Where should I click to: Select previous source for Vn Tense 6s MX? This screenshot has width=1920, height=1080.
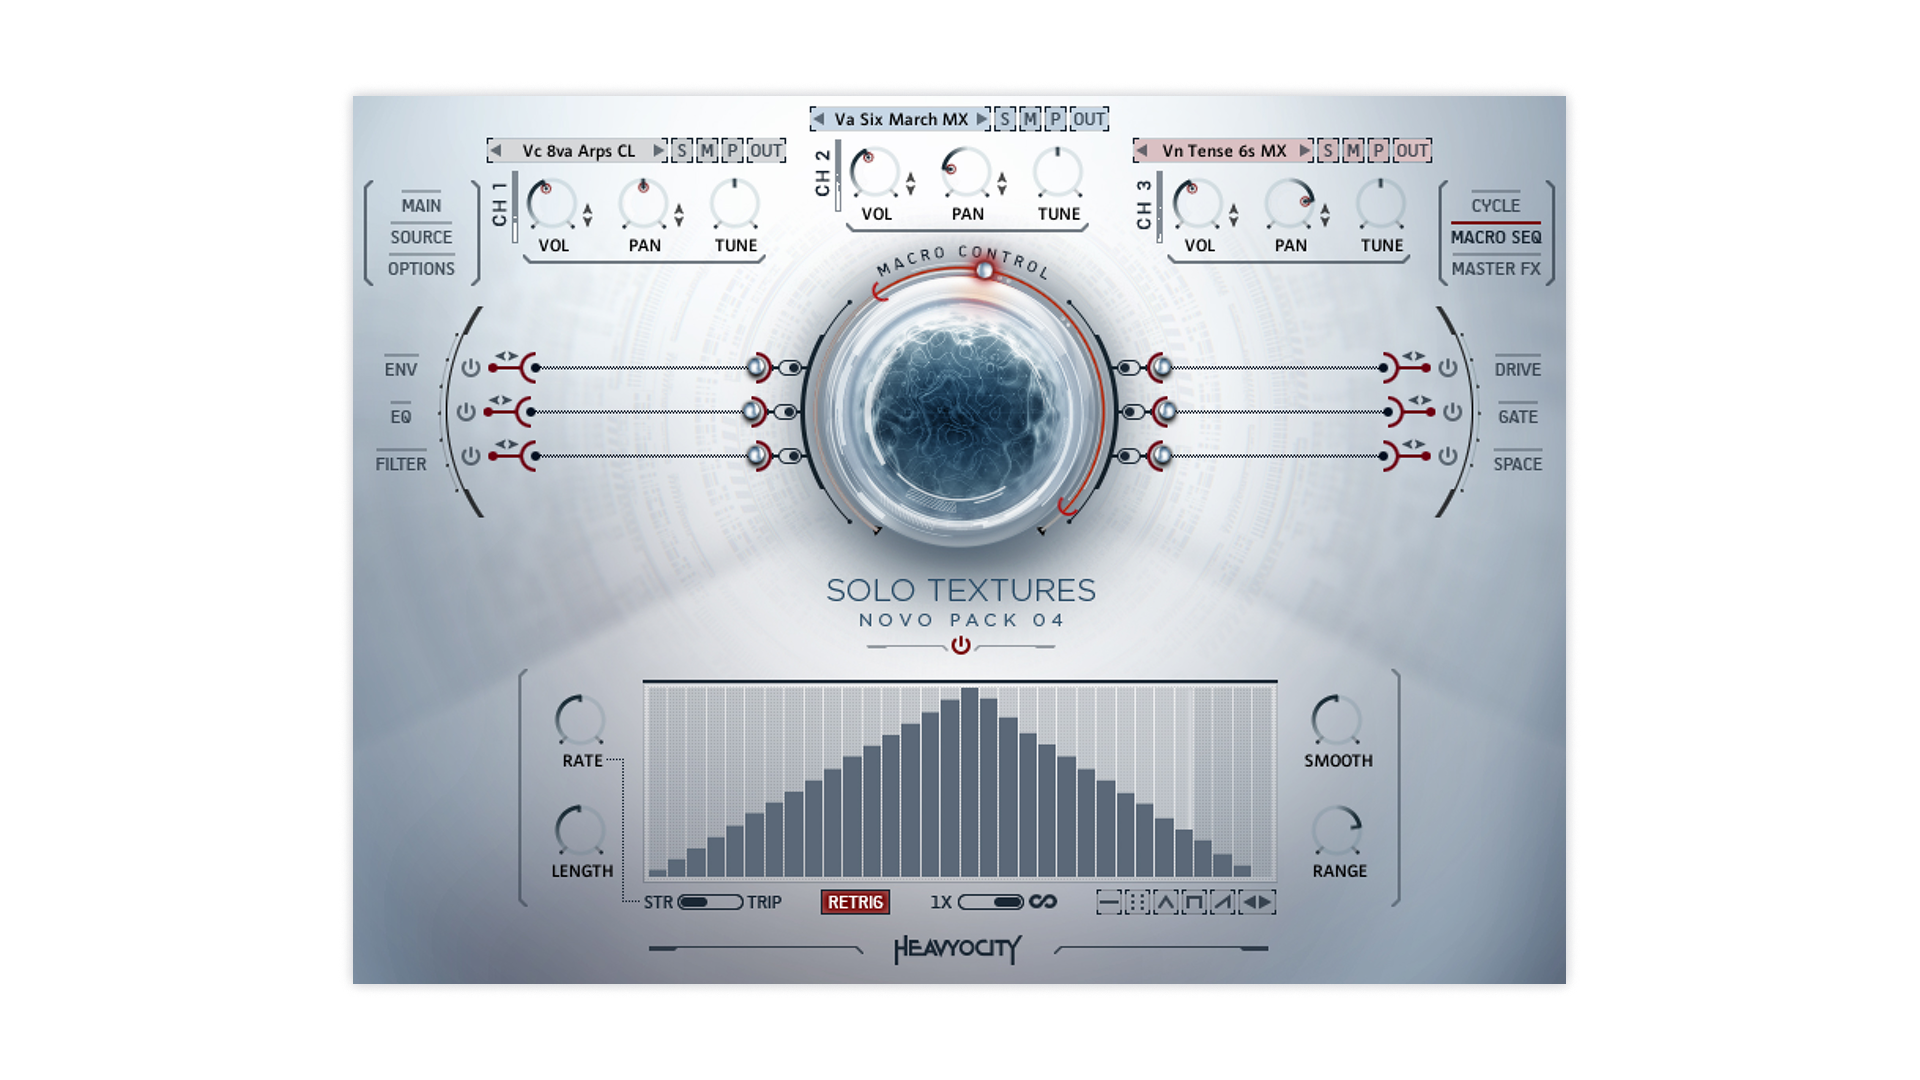tap(1142, 151)
